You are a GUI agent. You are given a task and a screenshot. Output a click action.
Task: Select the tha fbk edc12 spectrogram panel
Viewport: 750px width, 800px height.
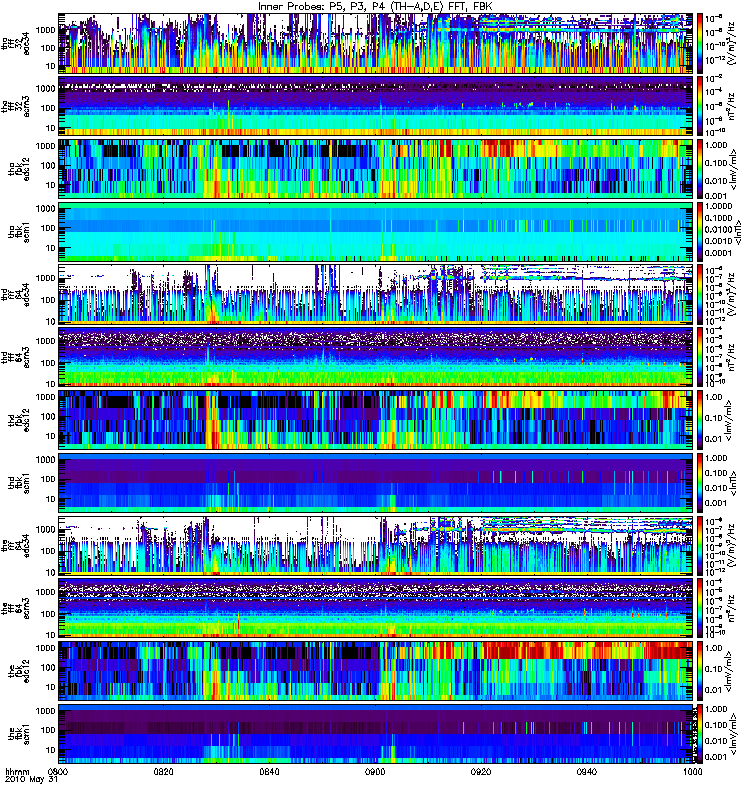click(376, 169)
